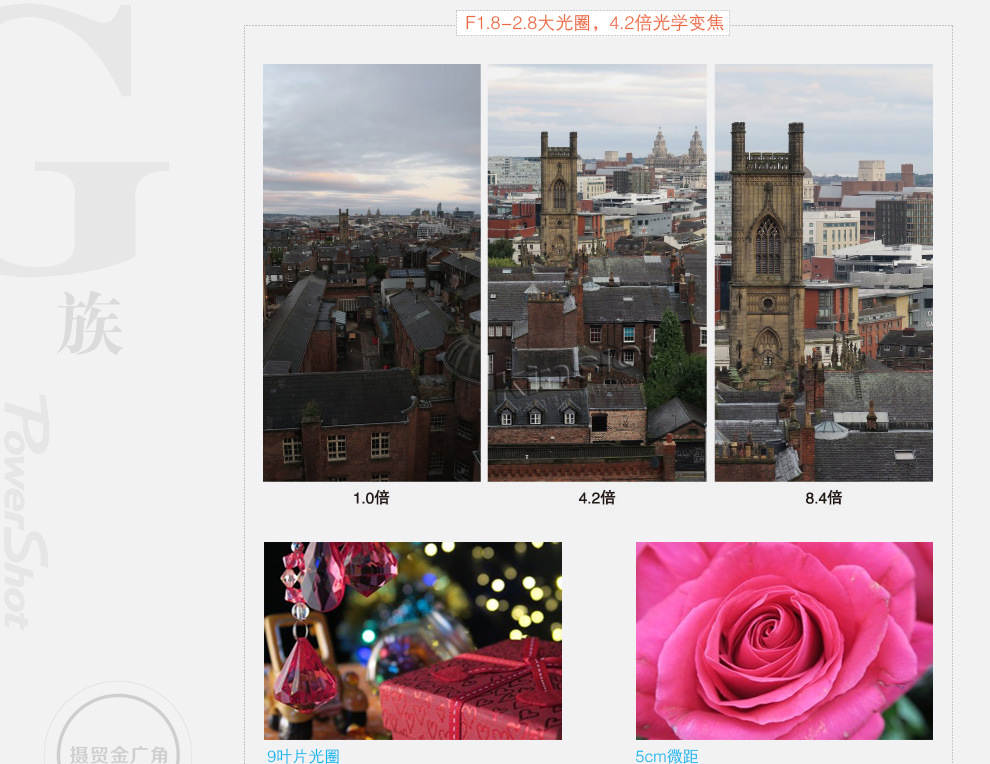The height and width of the screenshot is (764, 990).
Task: Click the arched church window in 8.4倍 photo
Action: (x=767, y=246)
